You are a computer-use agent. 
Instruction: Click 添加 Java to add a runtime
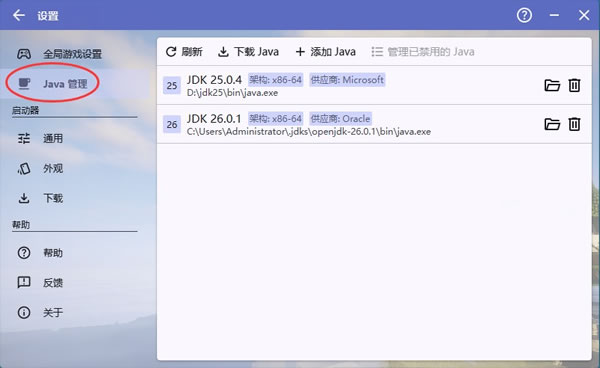(326, 52)
